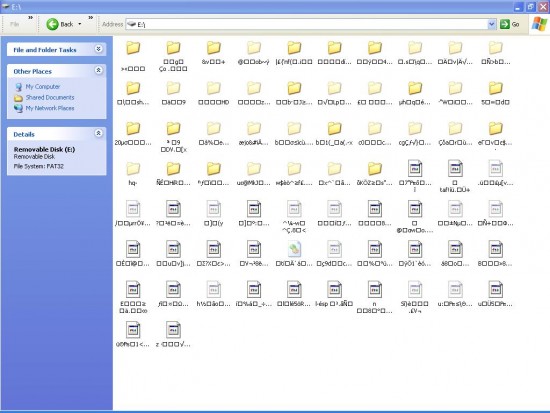Click the Other Places panel header
This screenshot has width=550, height=413.
point(56,71)
